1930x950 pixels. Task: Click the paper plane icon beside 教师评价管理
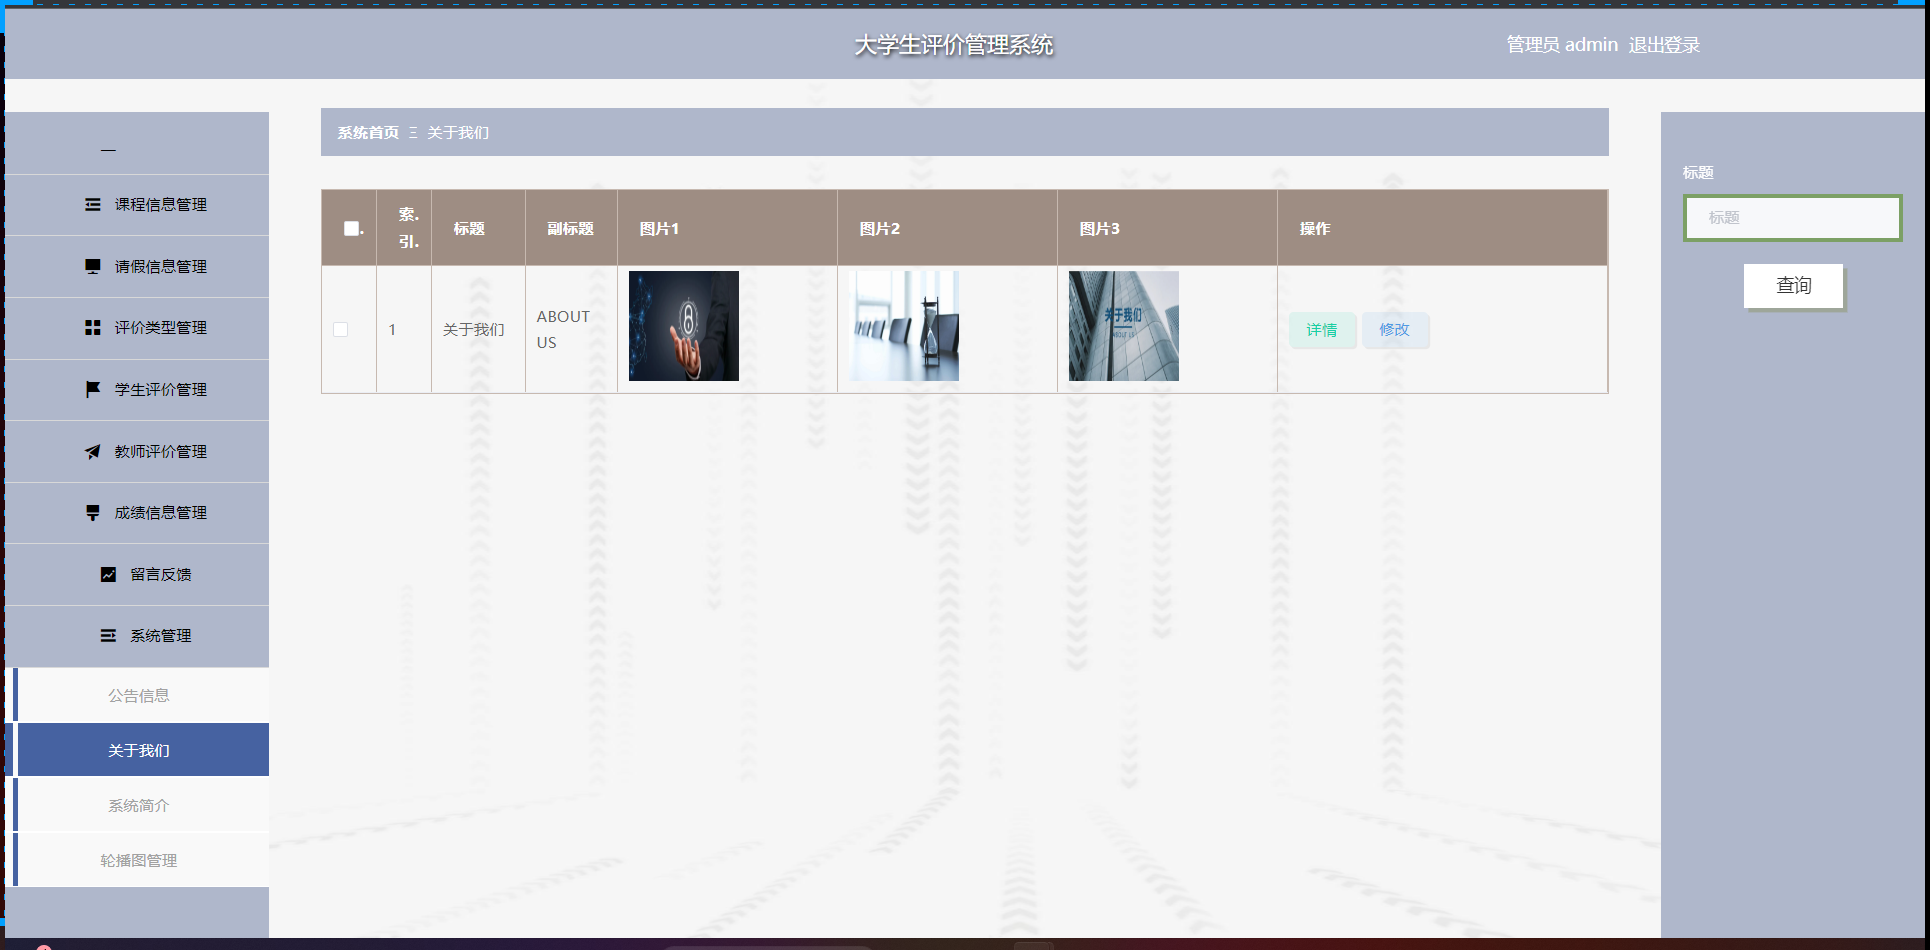click(93, 452)
